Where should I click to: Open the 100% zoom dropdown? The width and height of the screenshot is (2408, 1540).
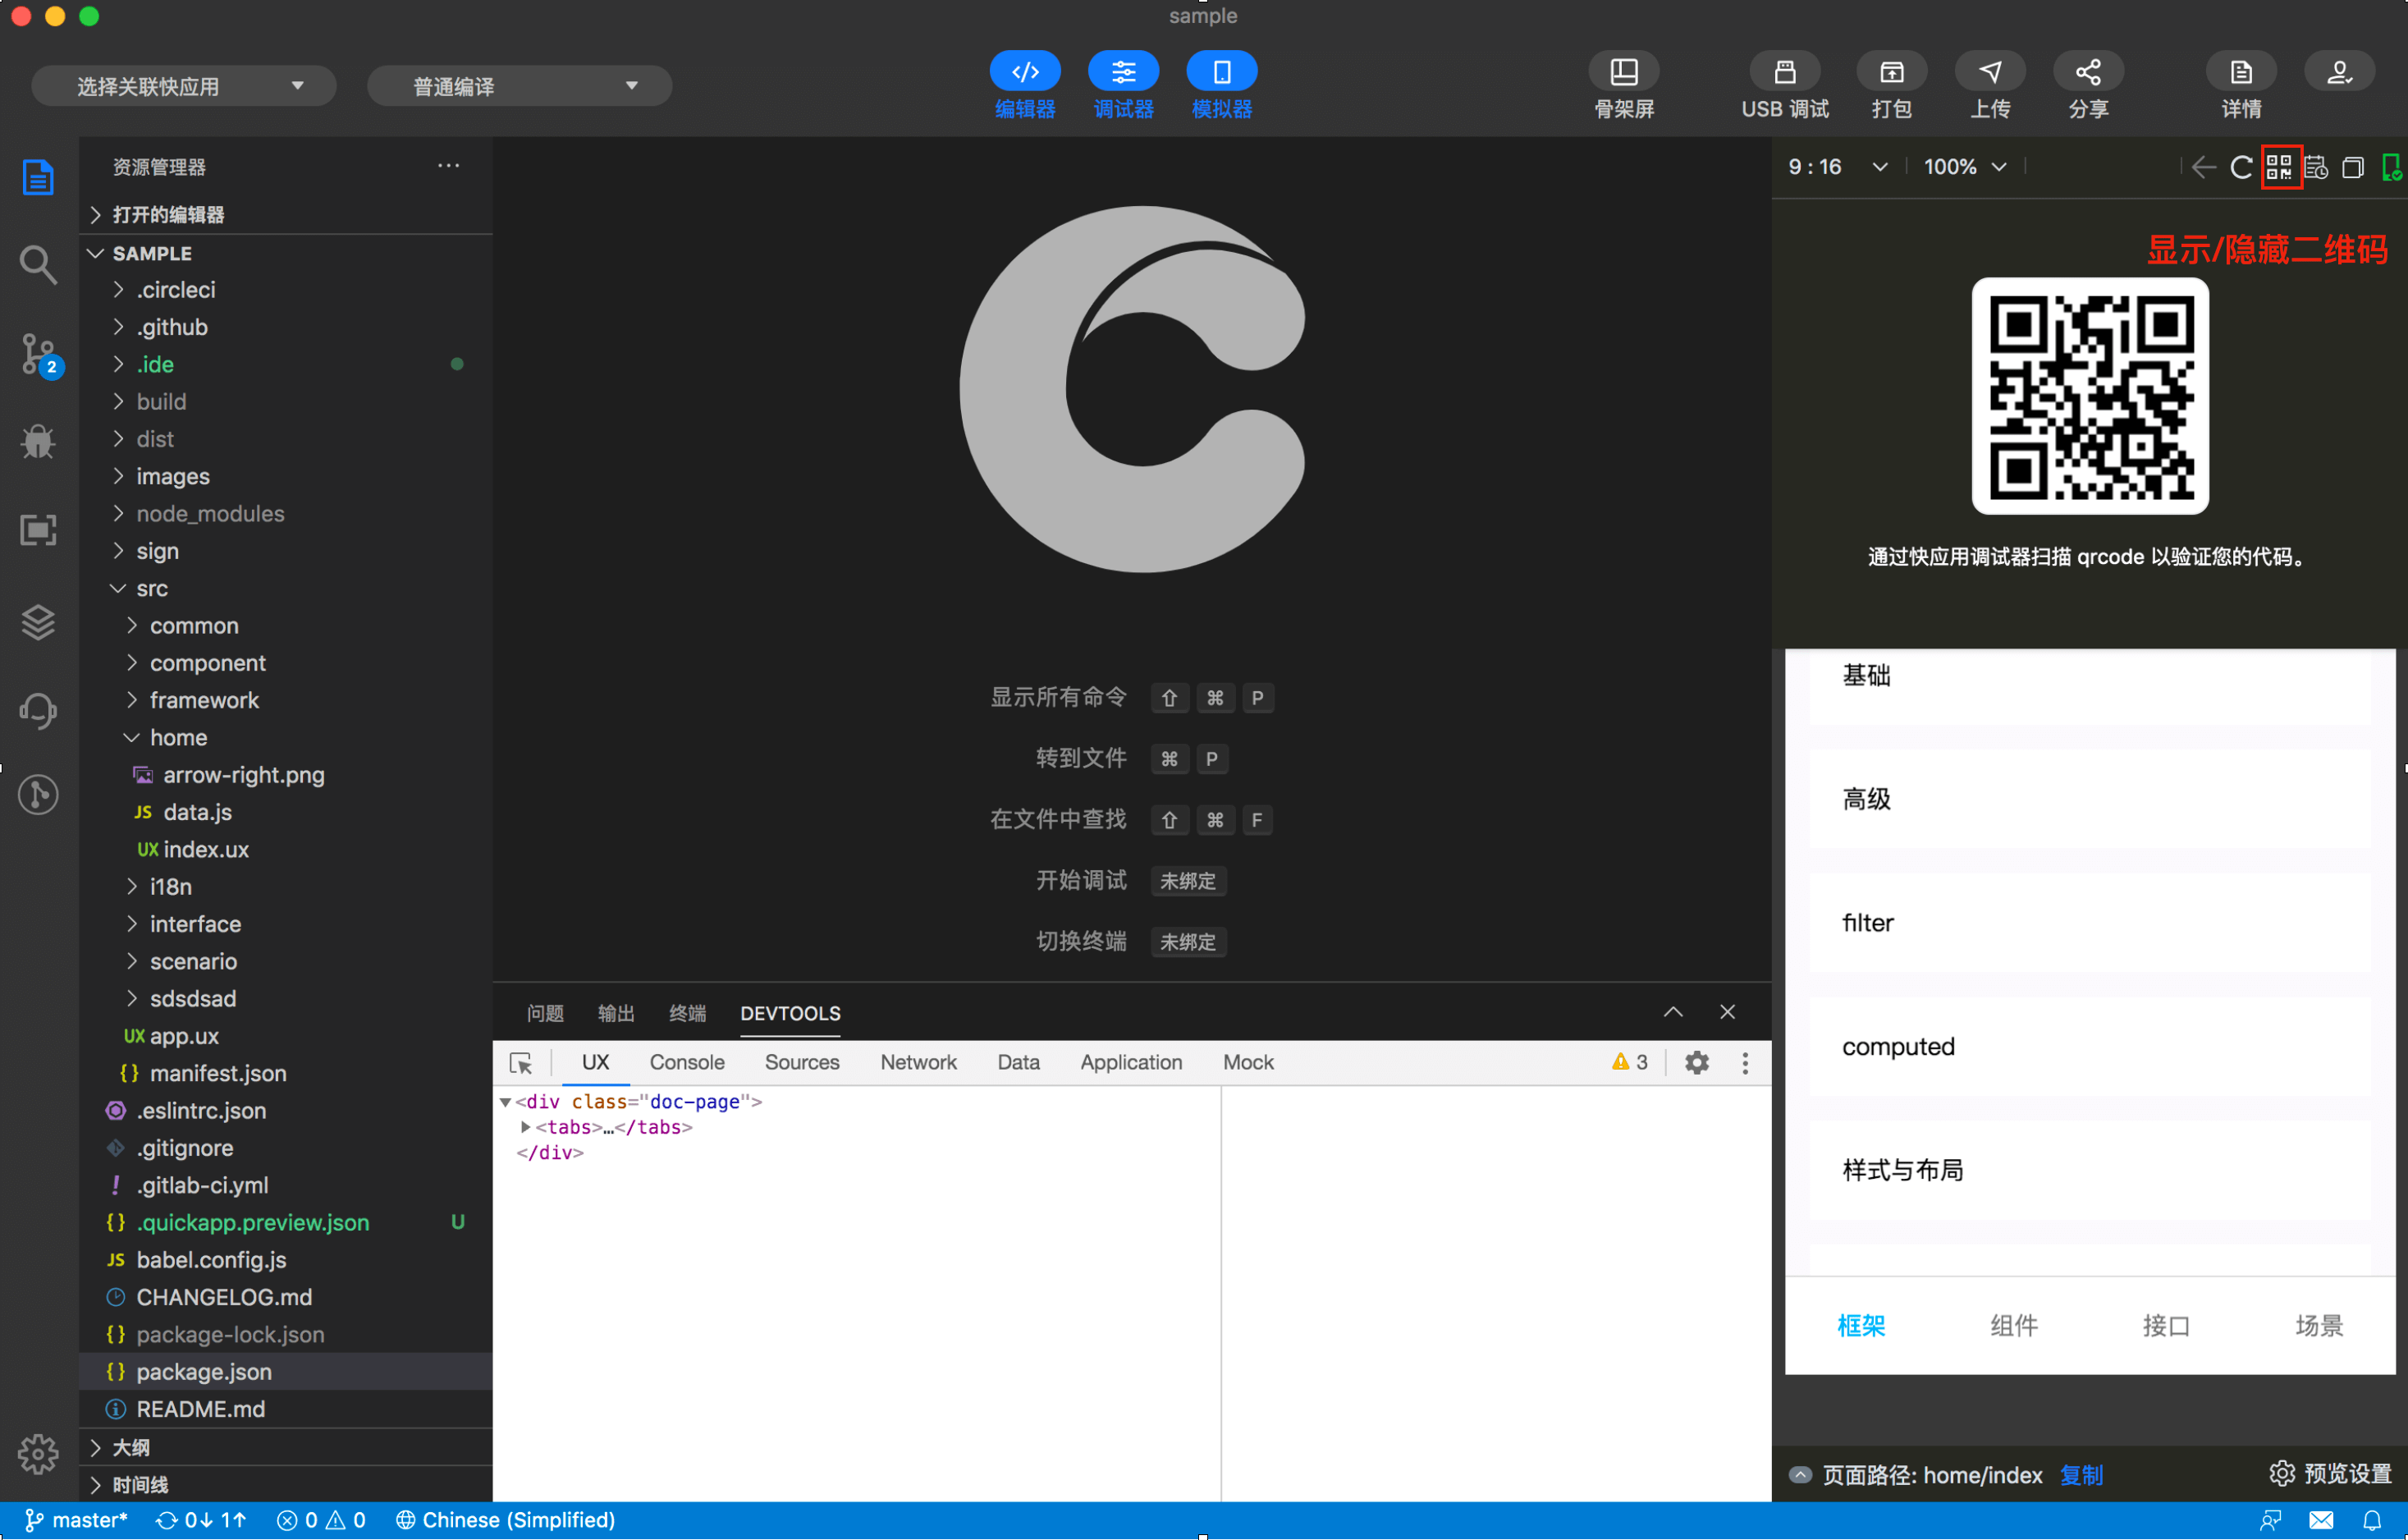[1964, 167]
